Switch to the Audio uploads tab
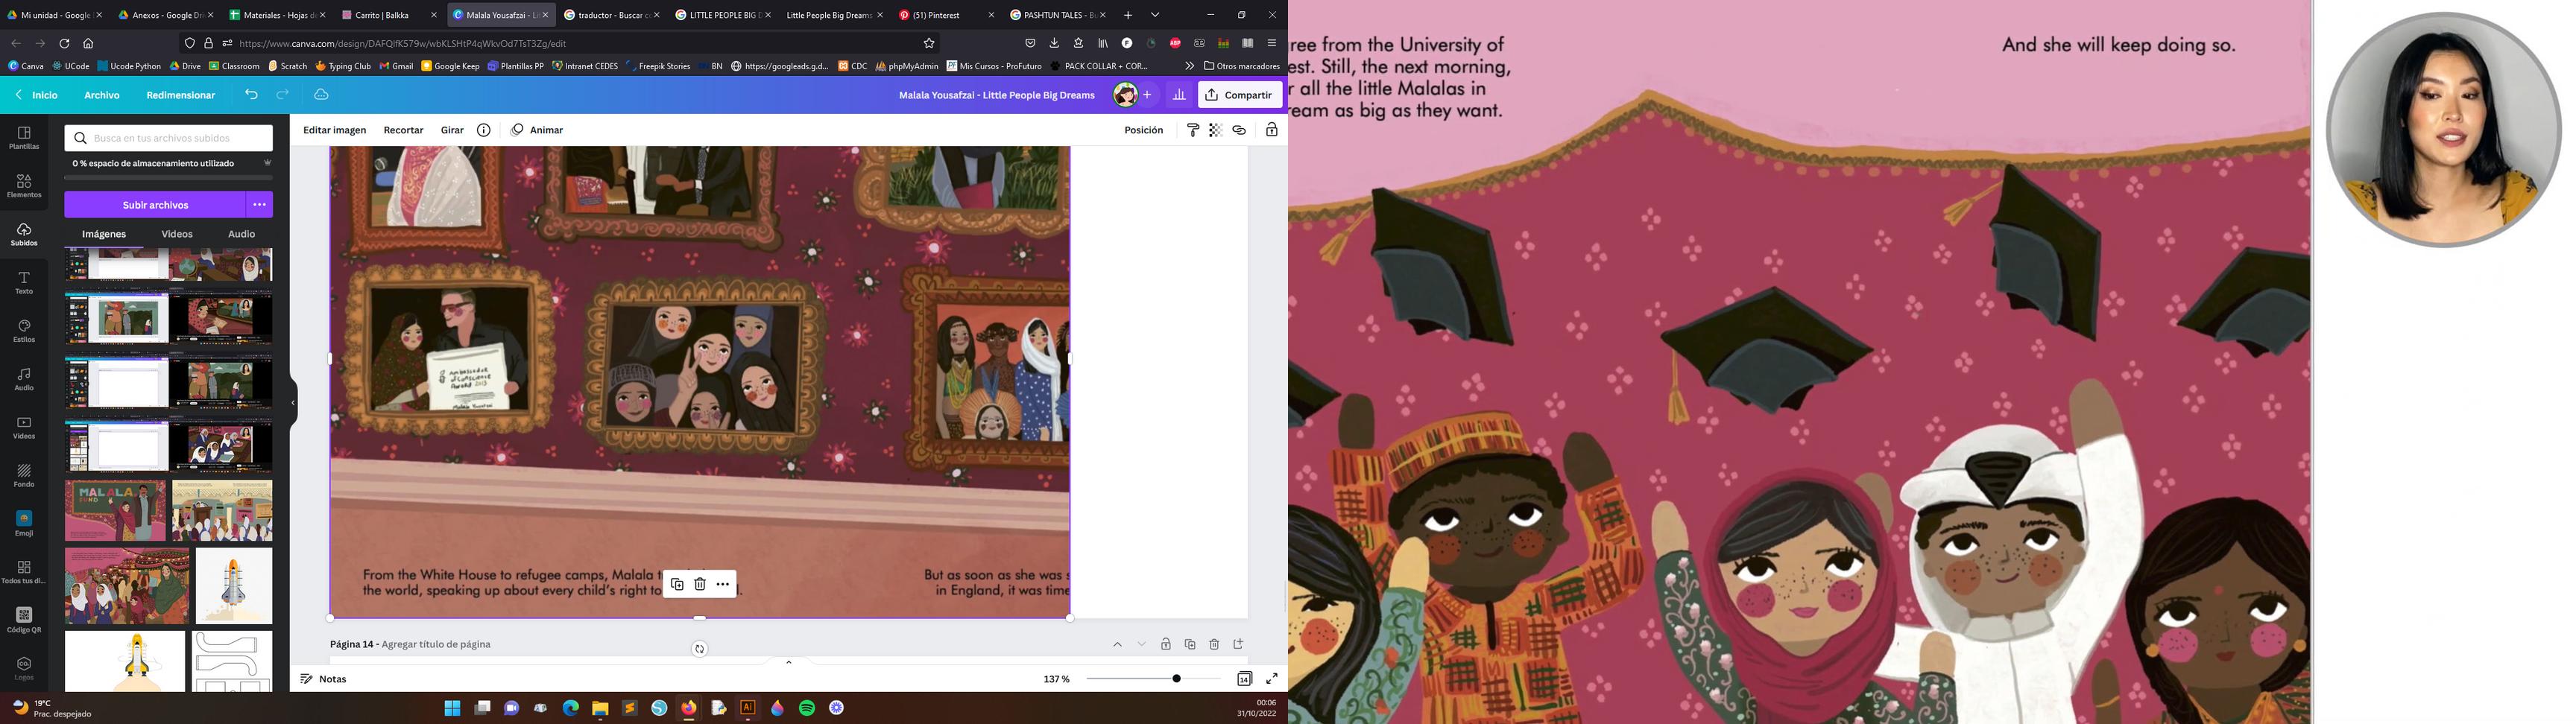 click(242, 234)
